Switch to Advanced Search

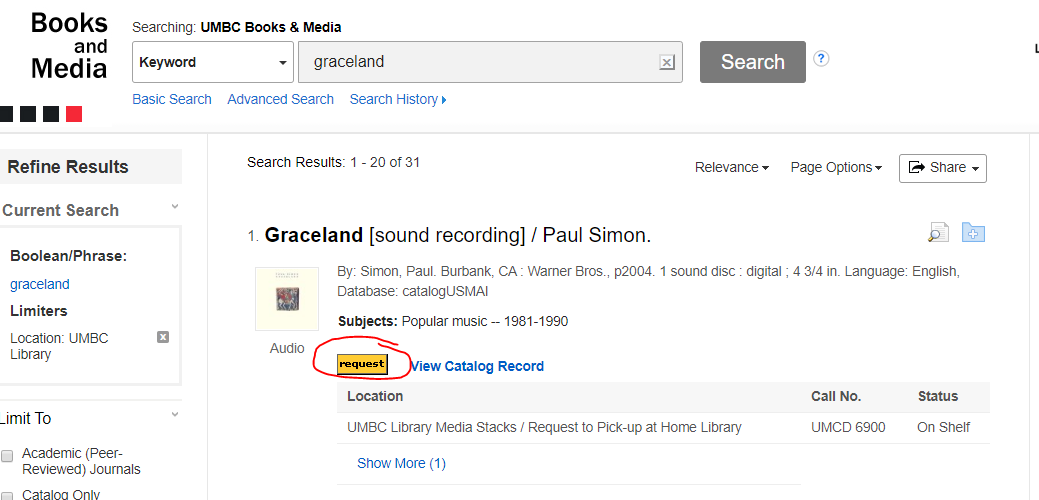280,99
